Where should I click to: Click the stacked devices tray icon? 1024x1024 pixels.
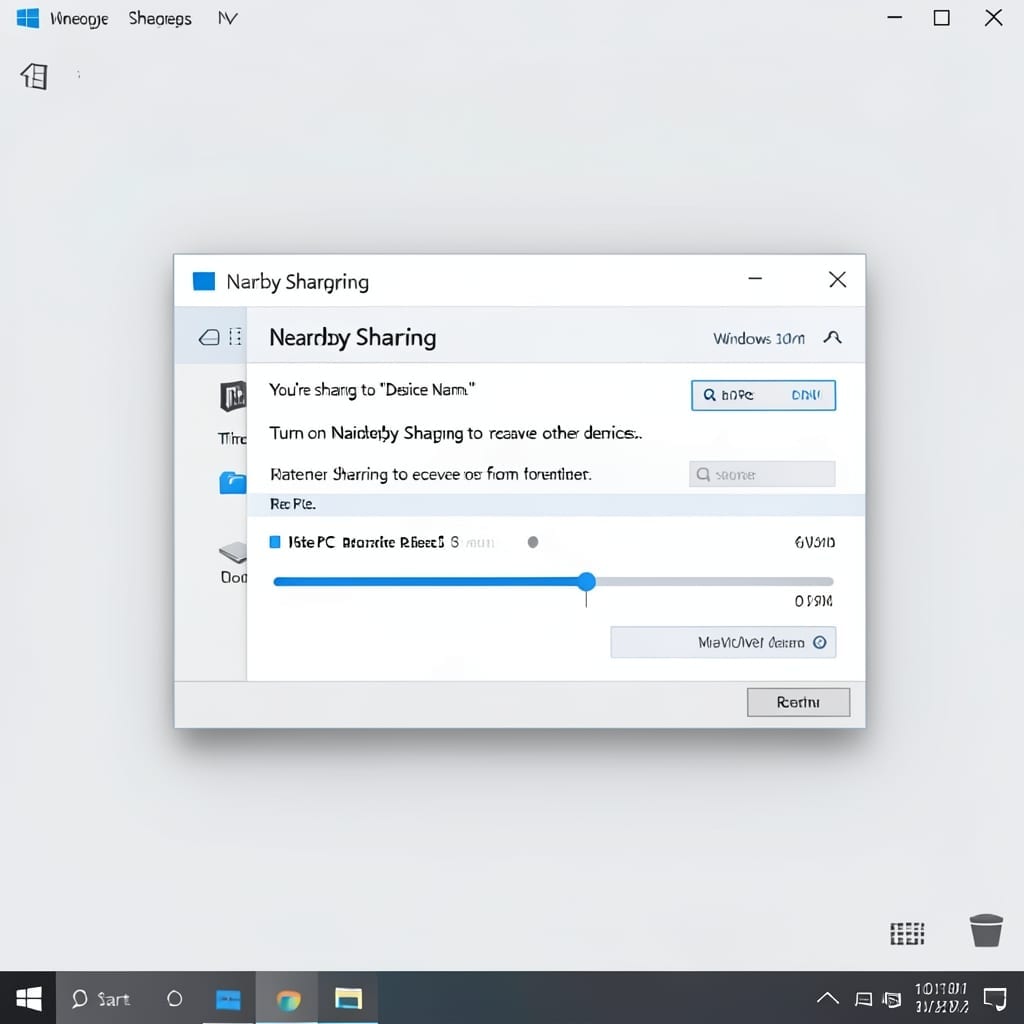(x=891, y=999)
